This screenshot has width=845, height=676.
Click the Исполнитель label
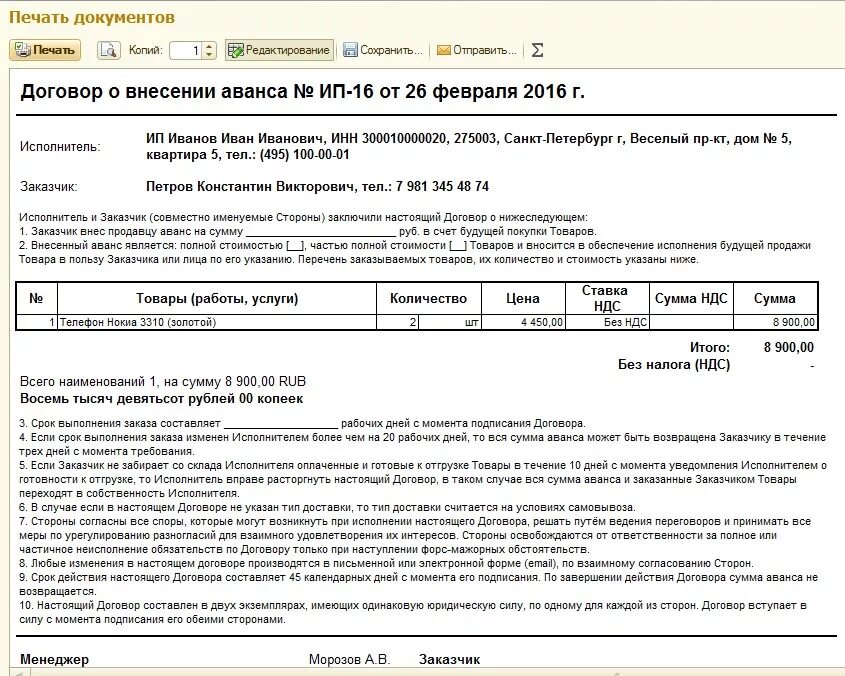60,147
